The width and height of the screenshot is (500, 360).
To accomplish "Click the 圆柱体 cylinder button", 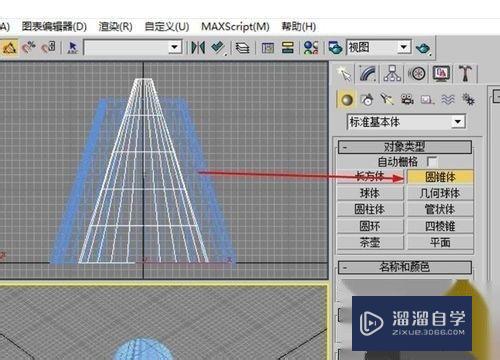I will pyautogui.click(x=370, y=209).
